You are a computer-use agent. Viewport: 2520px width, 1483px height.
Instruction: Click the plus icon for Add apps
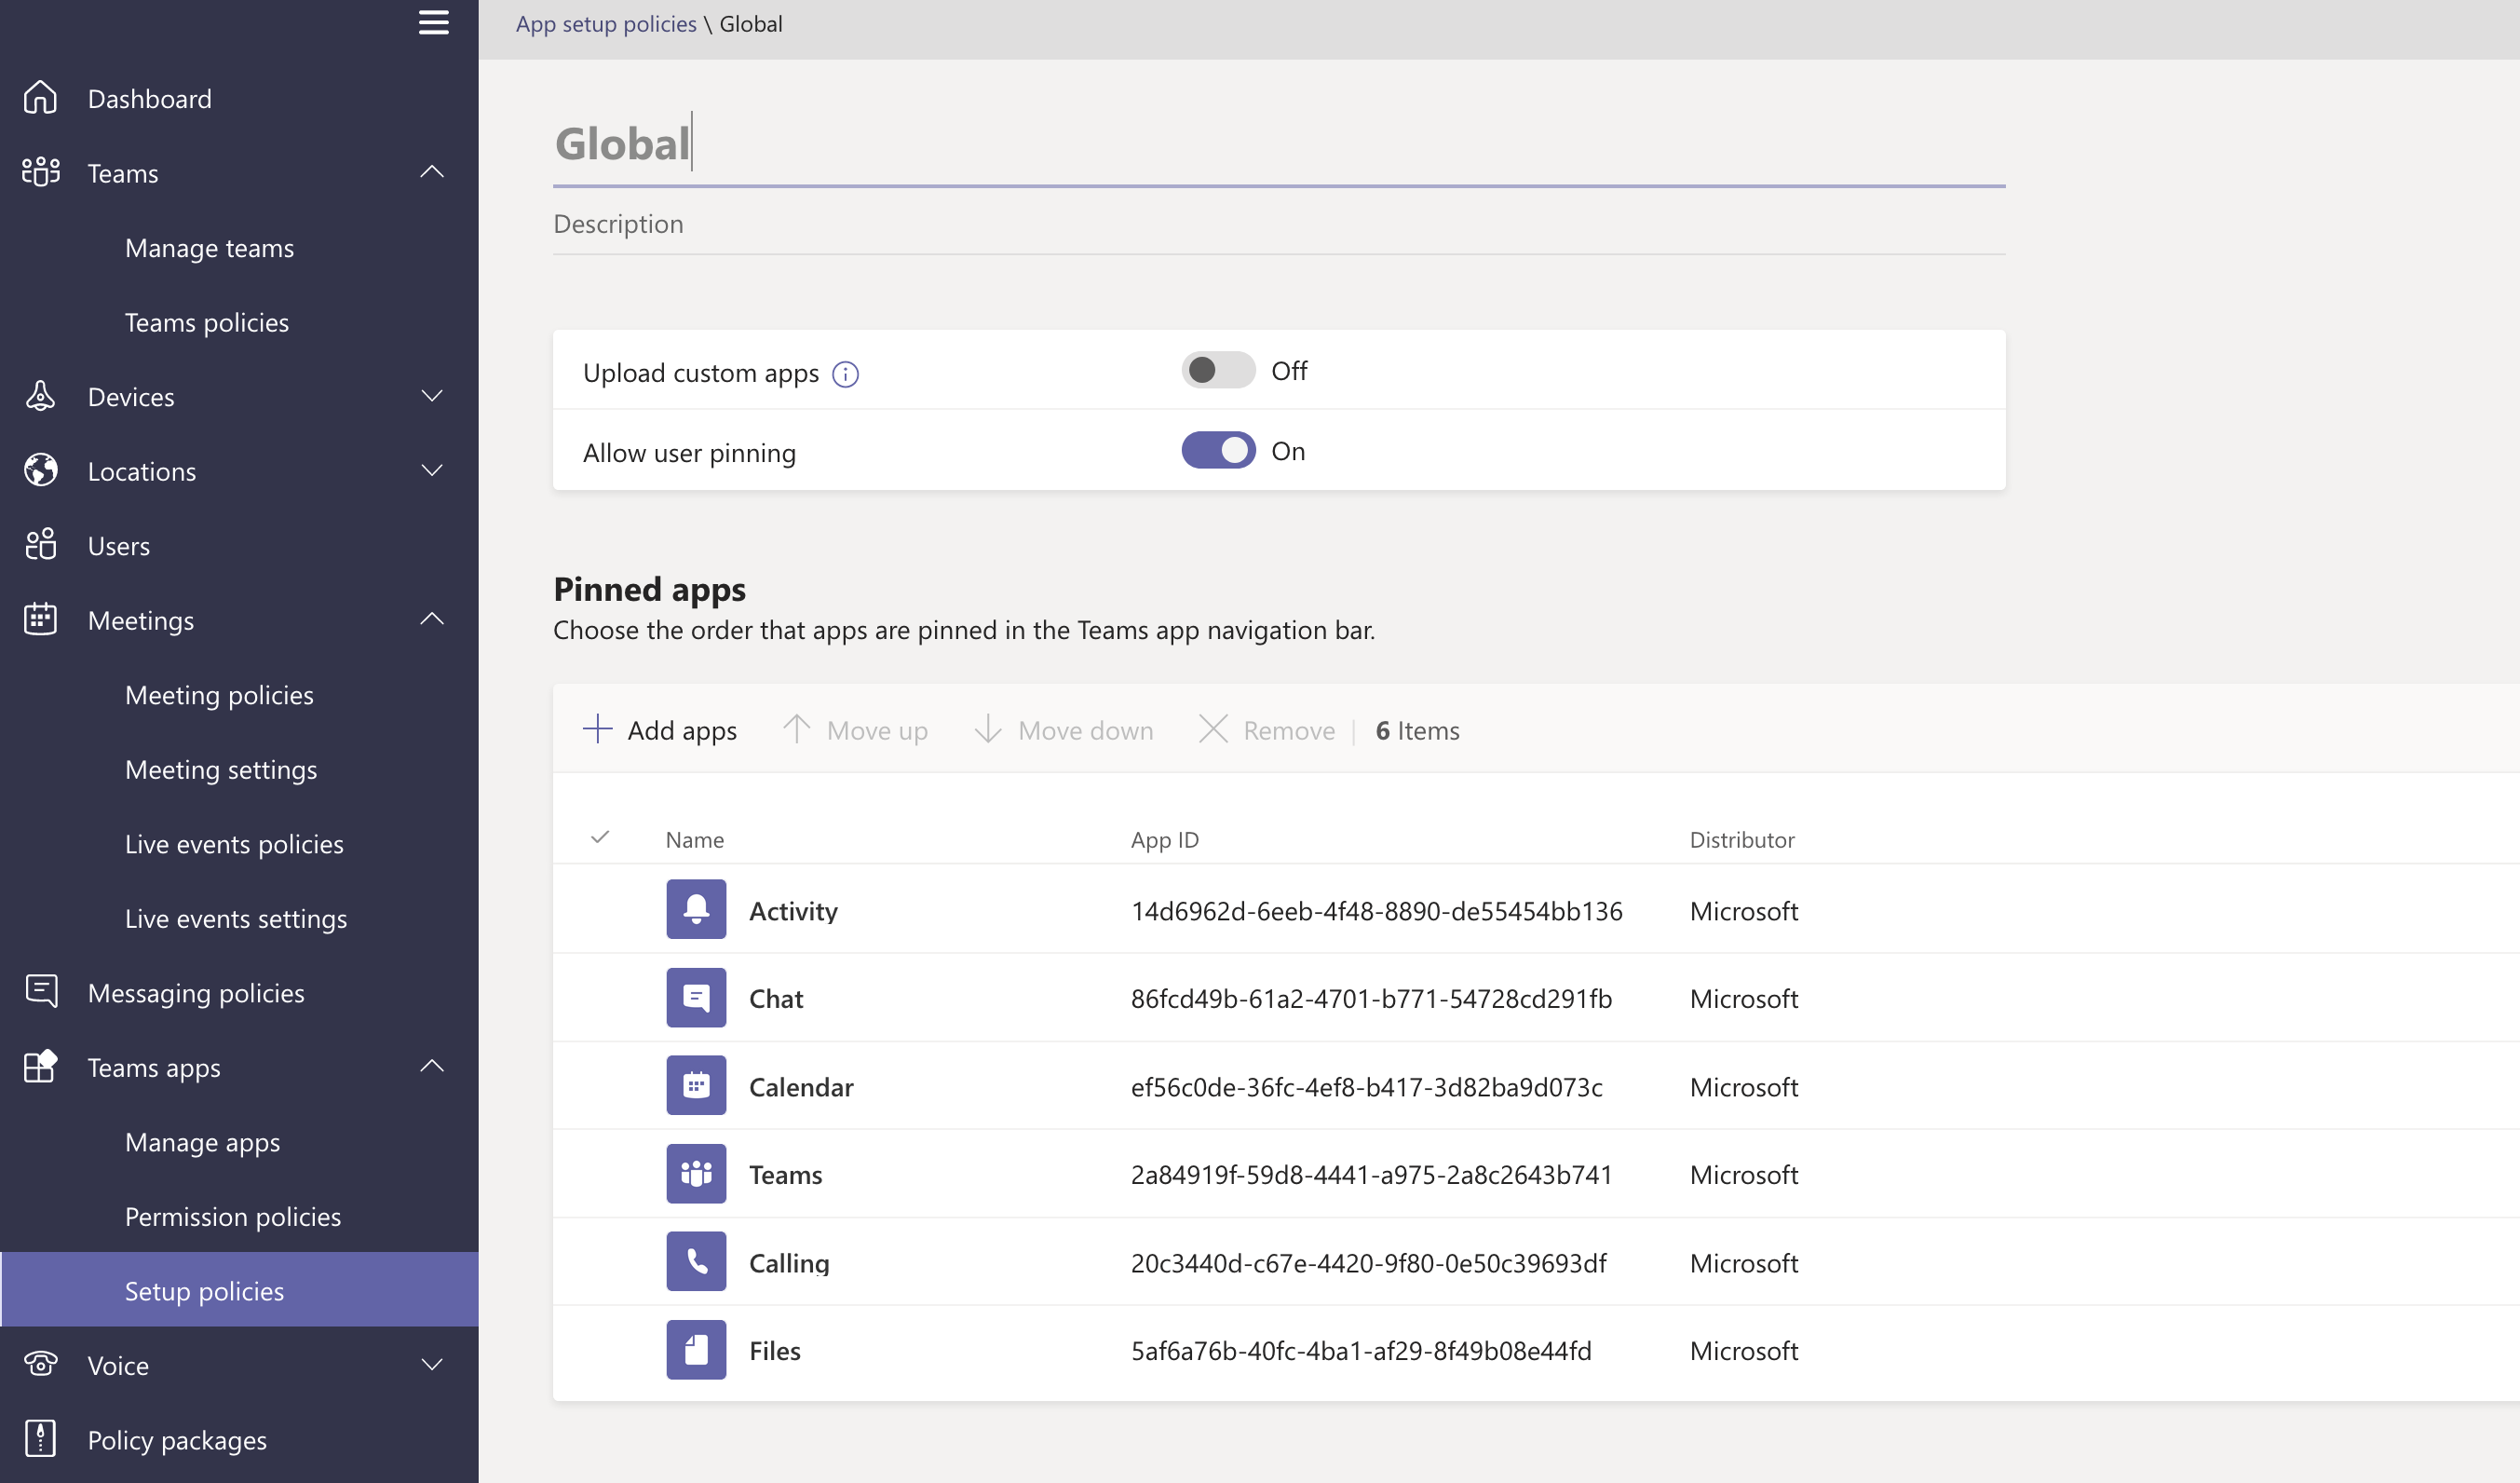(597, 729)
